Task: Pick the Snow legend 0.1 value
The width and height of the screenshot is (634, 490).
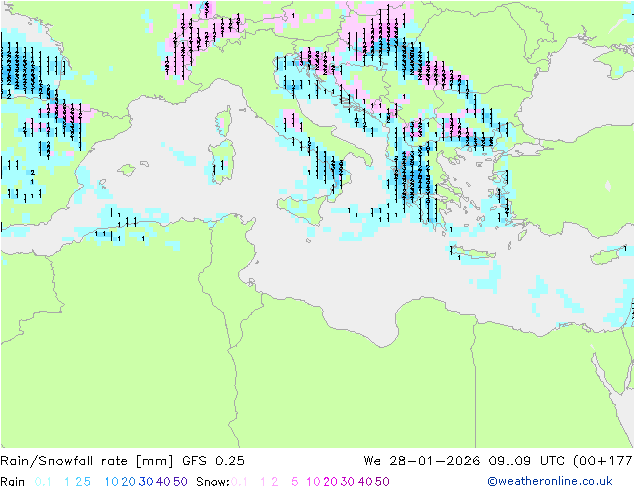Action: coord(239,482)
